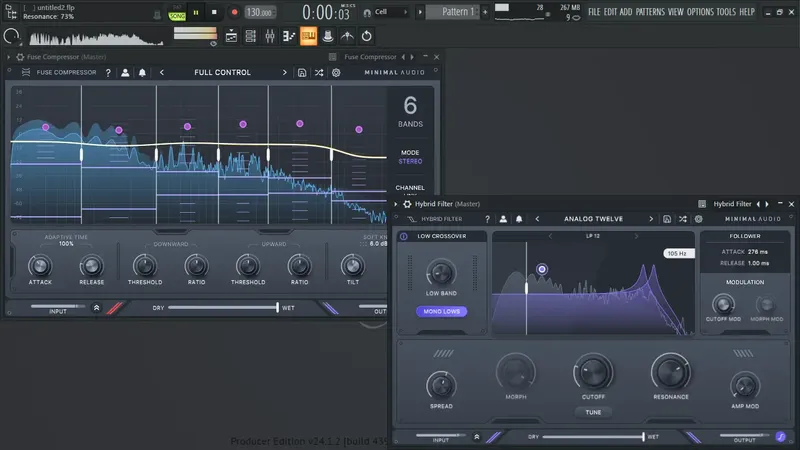Save preset icon in Fuse Compressor
Screen dimensions: 800x450
pyautogui.click(x=301, y=73)
